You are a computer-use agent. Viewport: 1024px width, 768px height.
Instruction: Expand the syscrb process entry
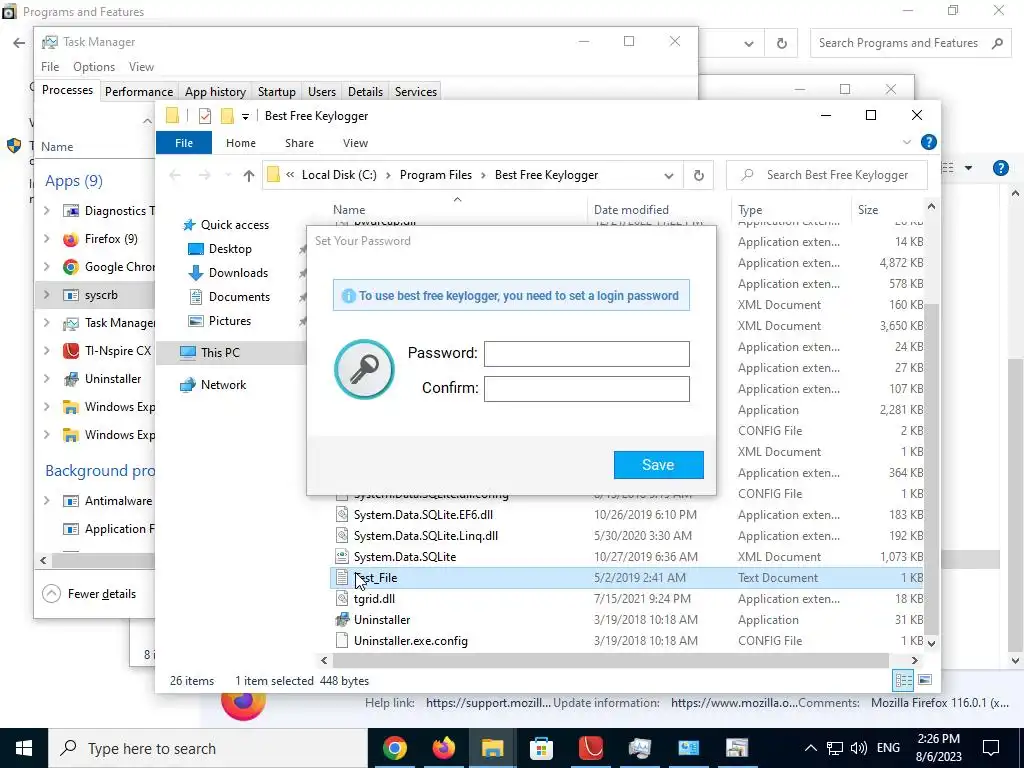pyautogui.click(x=46, y=295)
